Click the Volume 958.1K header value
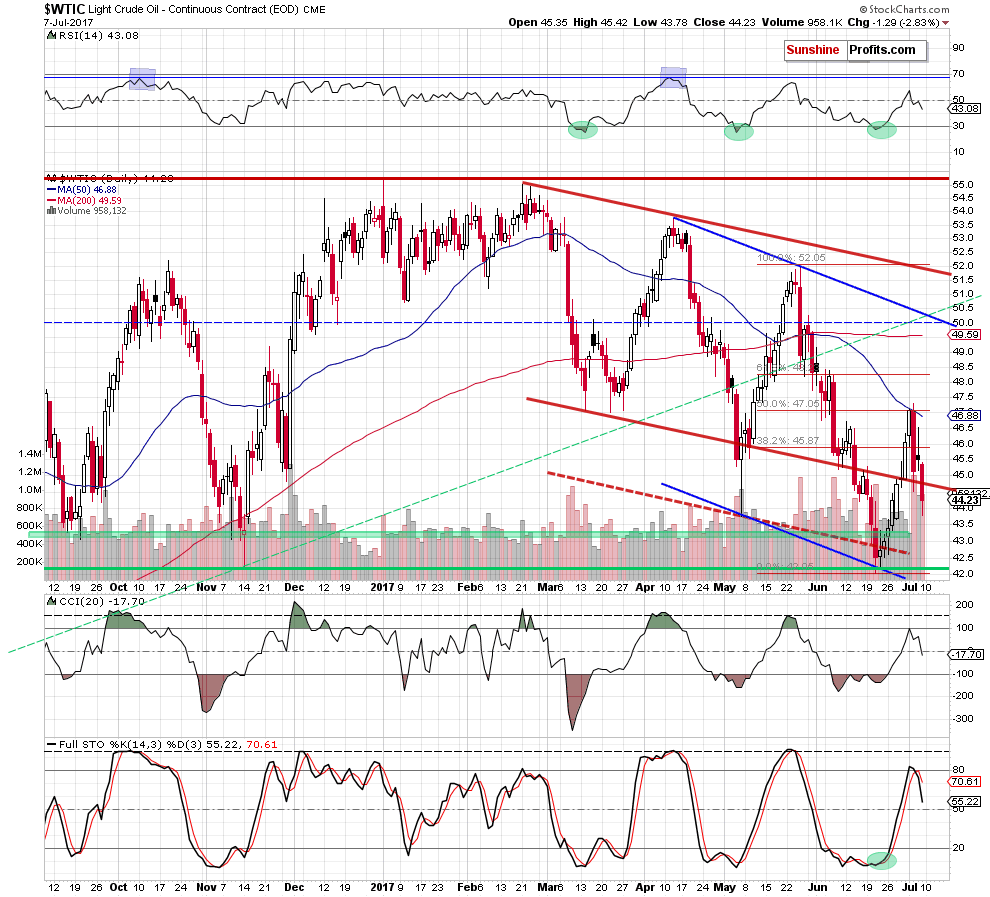Screen dimensions: 990x897 click(802, 22)
